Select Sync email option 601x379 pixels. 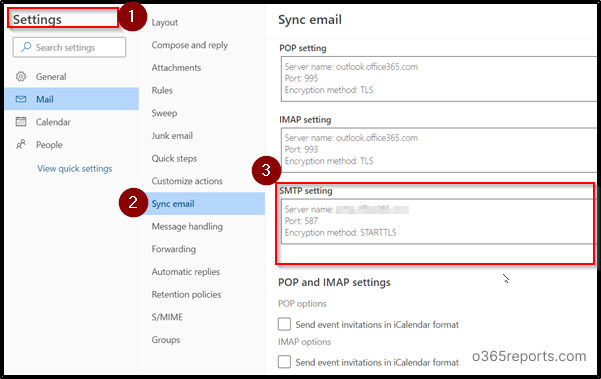[x=202, y=203]
